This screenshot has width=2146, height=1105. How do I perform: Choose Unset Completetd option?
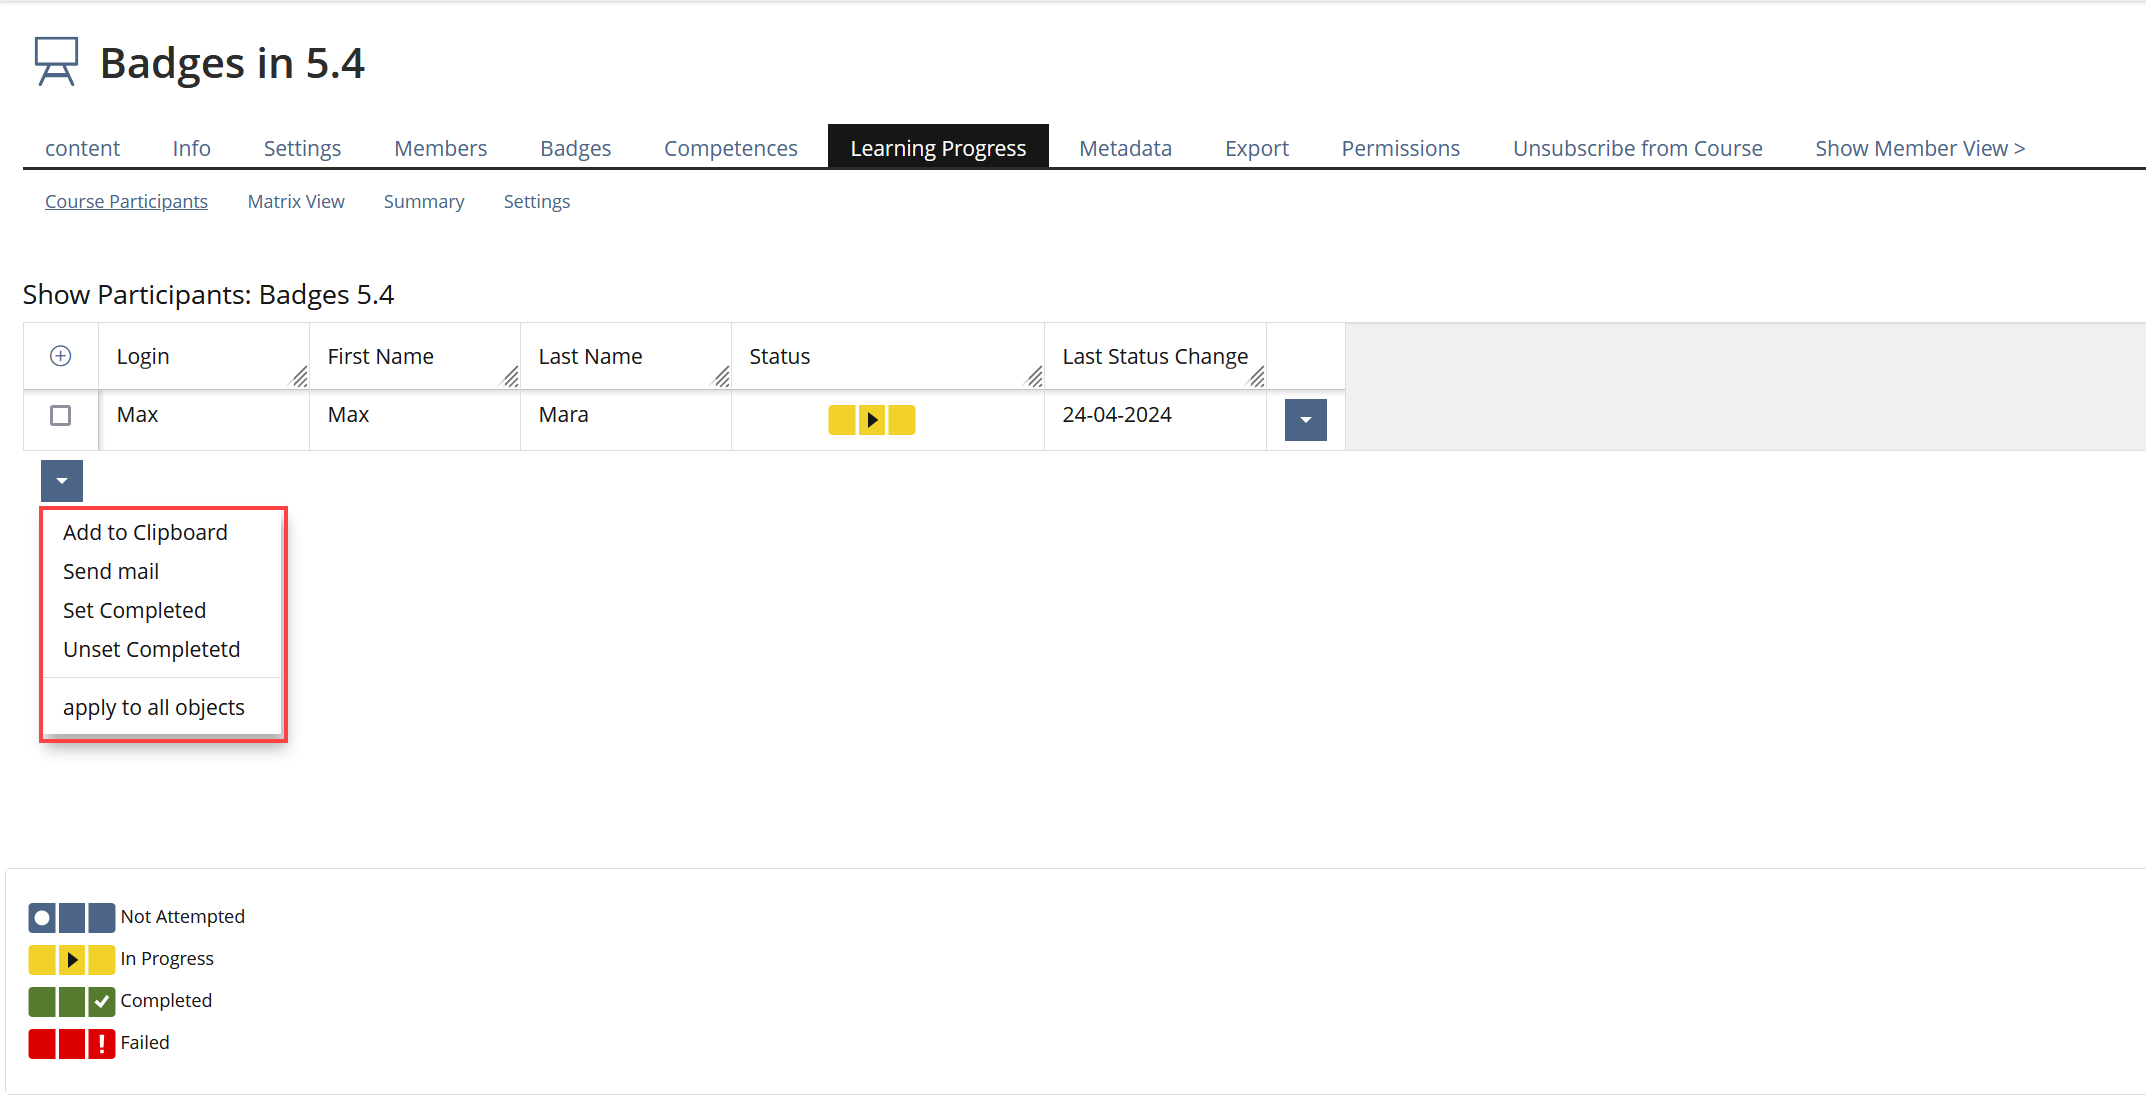click(x=151, y=649)
